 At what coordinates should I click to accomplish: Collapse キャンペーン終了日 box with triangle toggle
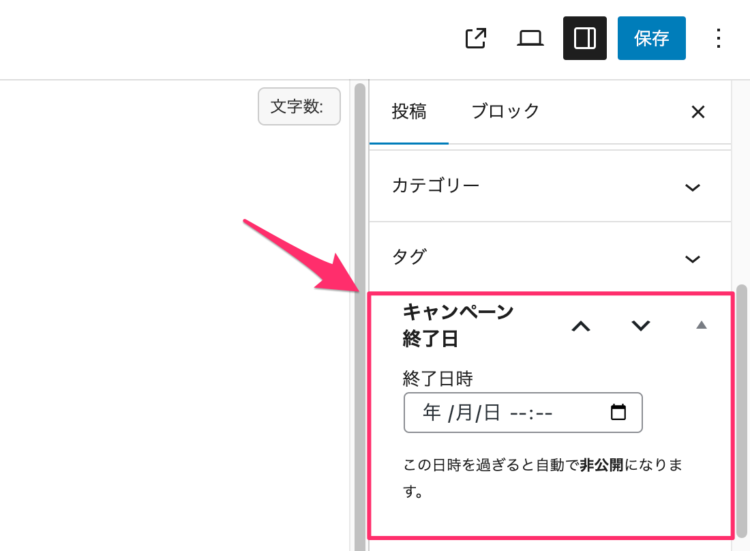click(701, 325)
